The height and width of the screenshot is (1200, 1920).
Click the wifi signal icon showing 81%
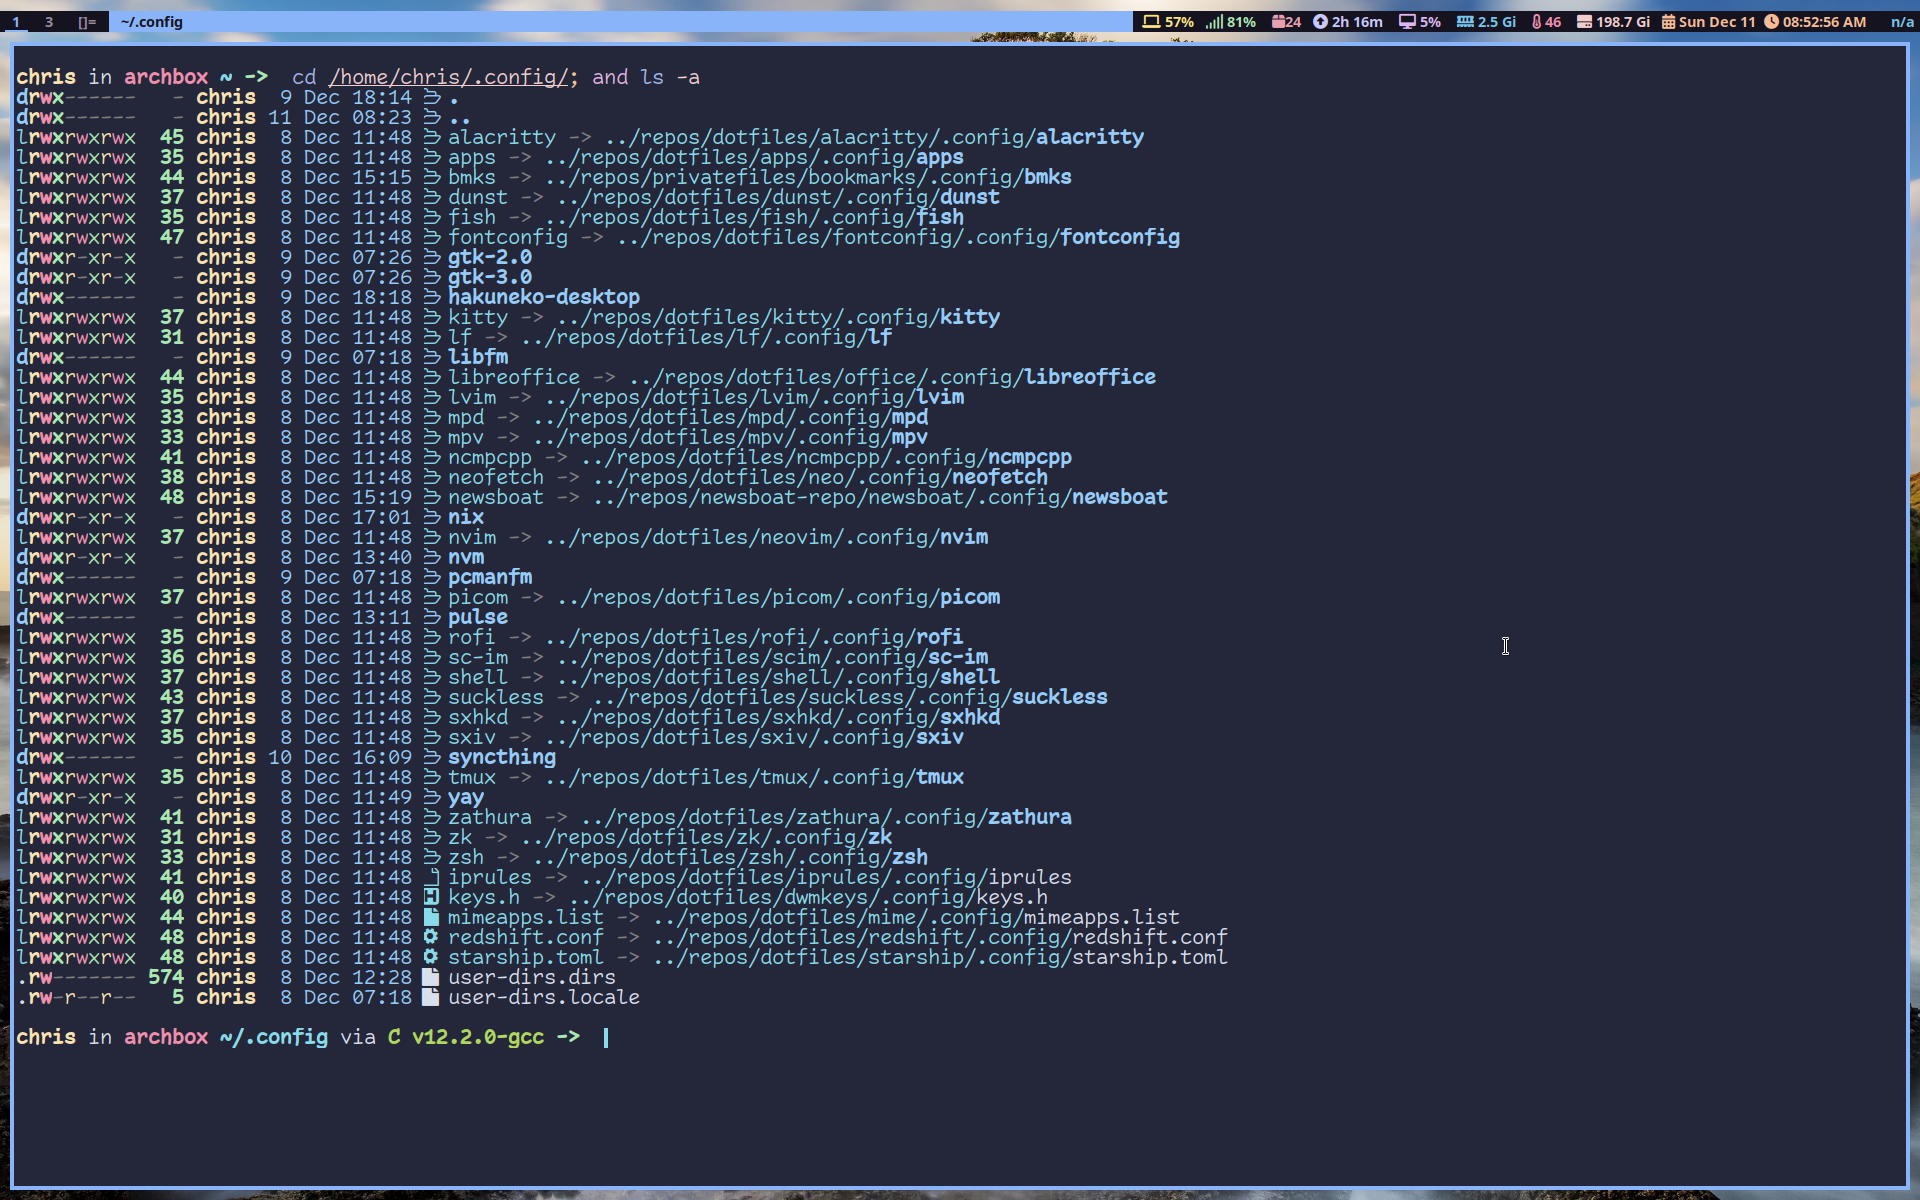point(1214,22)
